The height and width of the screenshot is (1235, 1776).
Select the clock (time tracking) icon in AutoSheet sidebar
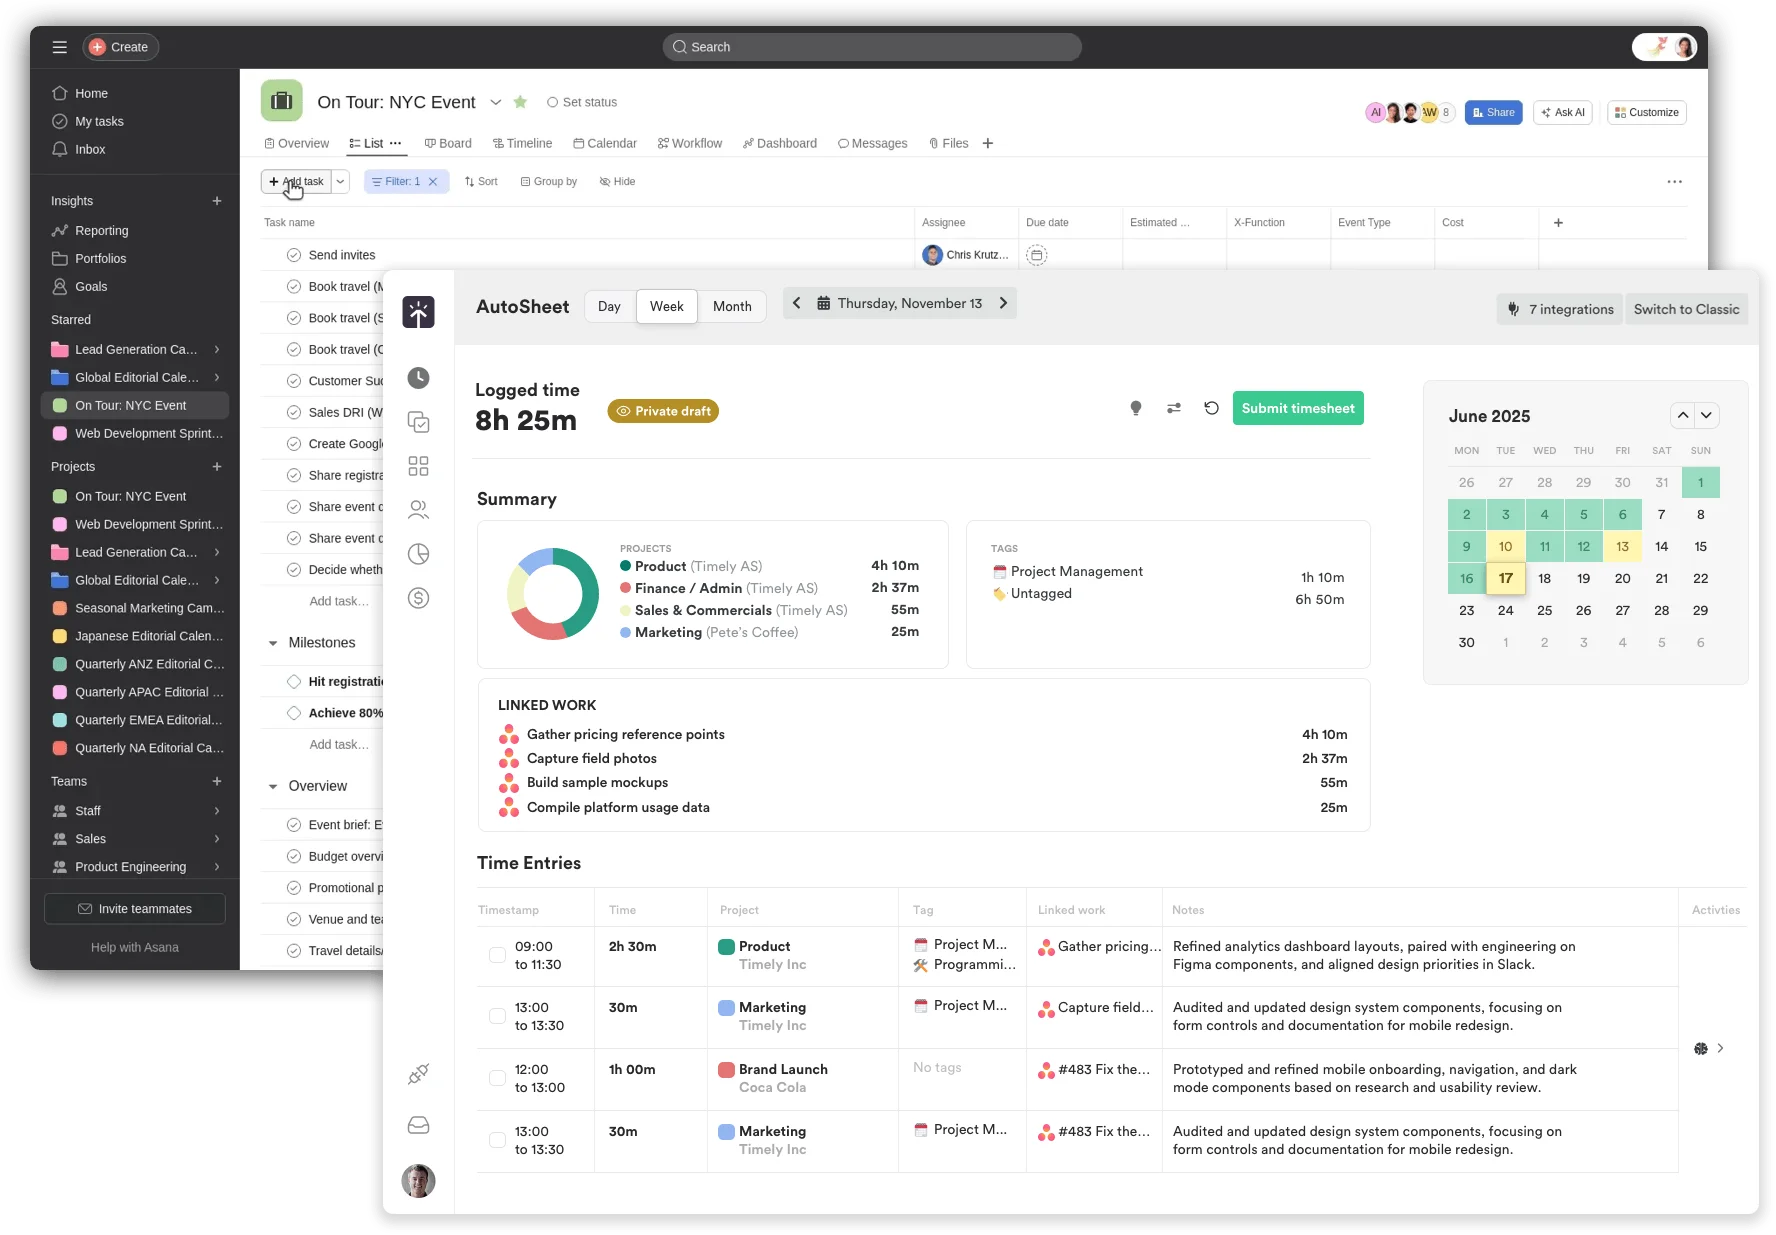[418, 378]
